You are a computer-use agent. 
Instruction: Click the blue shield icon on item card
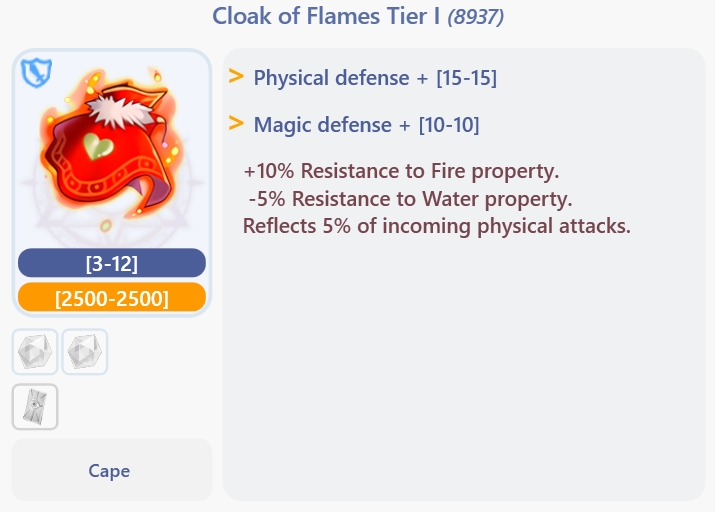(x=36, y=72)
